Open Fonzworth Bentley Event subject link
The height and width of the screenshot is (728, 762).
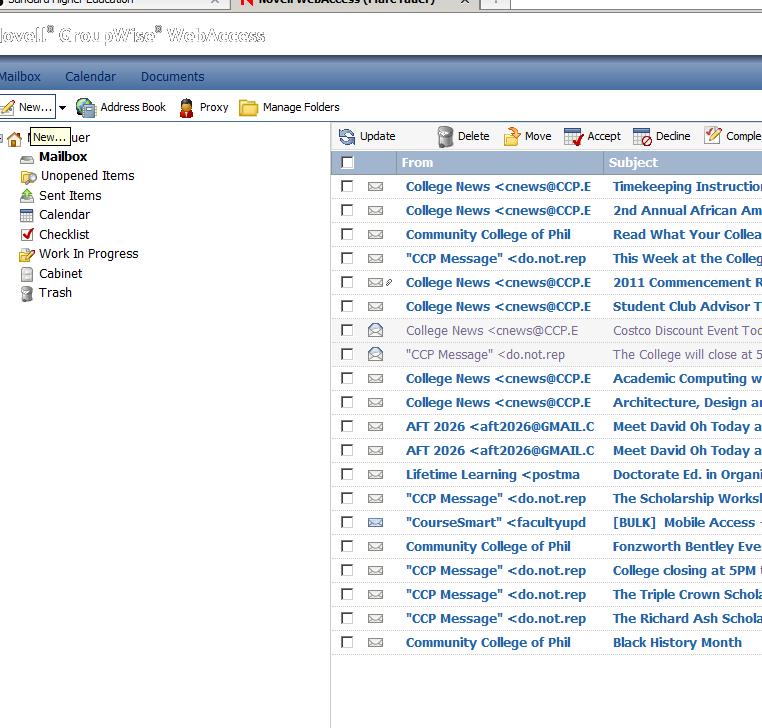tap(687, 546)
